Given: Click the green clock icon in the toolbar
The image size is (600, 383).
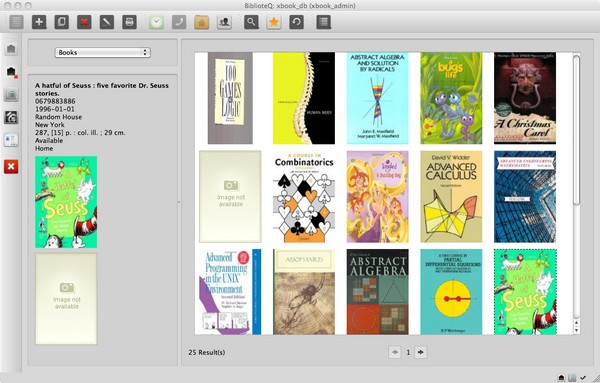Looking at the screenshot, I should coord(157,22).
